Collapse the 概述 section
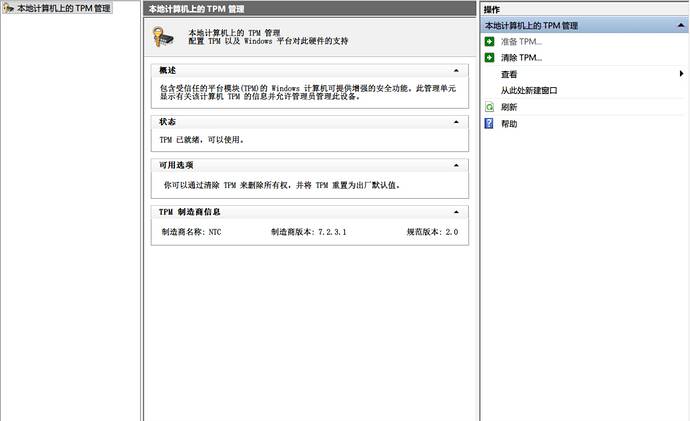This screenshot has height=421, width=690. 456,70
